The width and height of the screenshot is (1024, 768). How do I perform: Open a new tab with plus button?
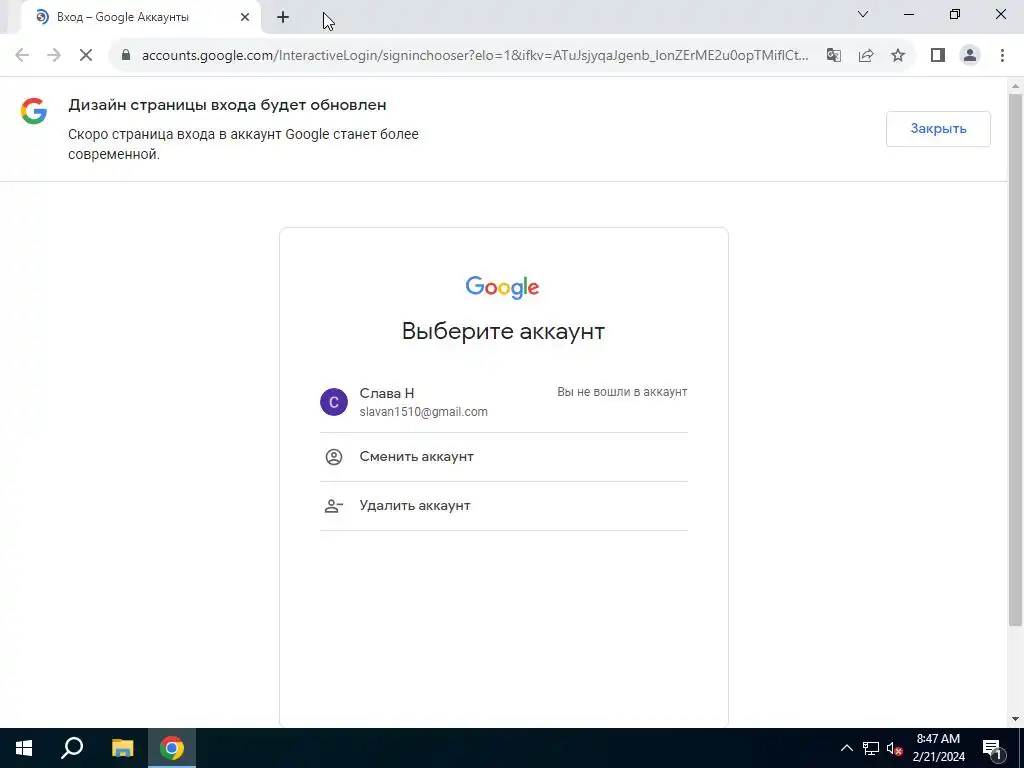coord(283,18)
